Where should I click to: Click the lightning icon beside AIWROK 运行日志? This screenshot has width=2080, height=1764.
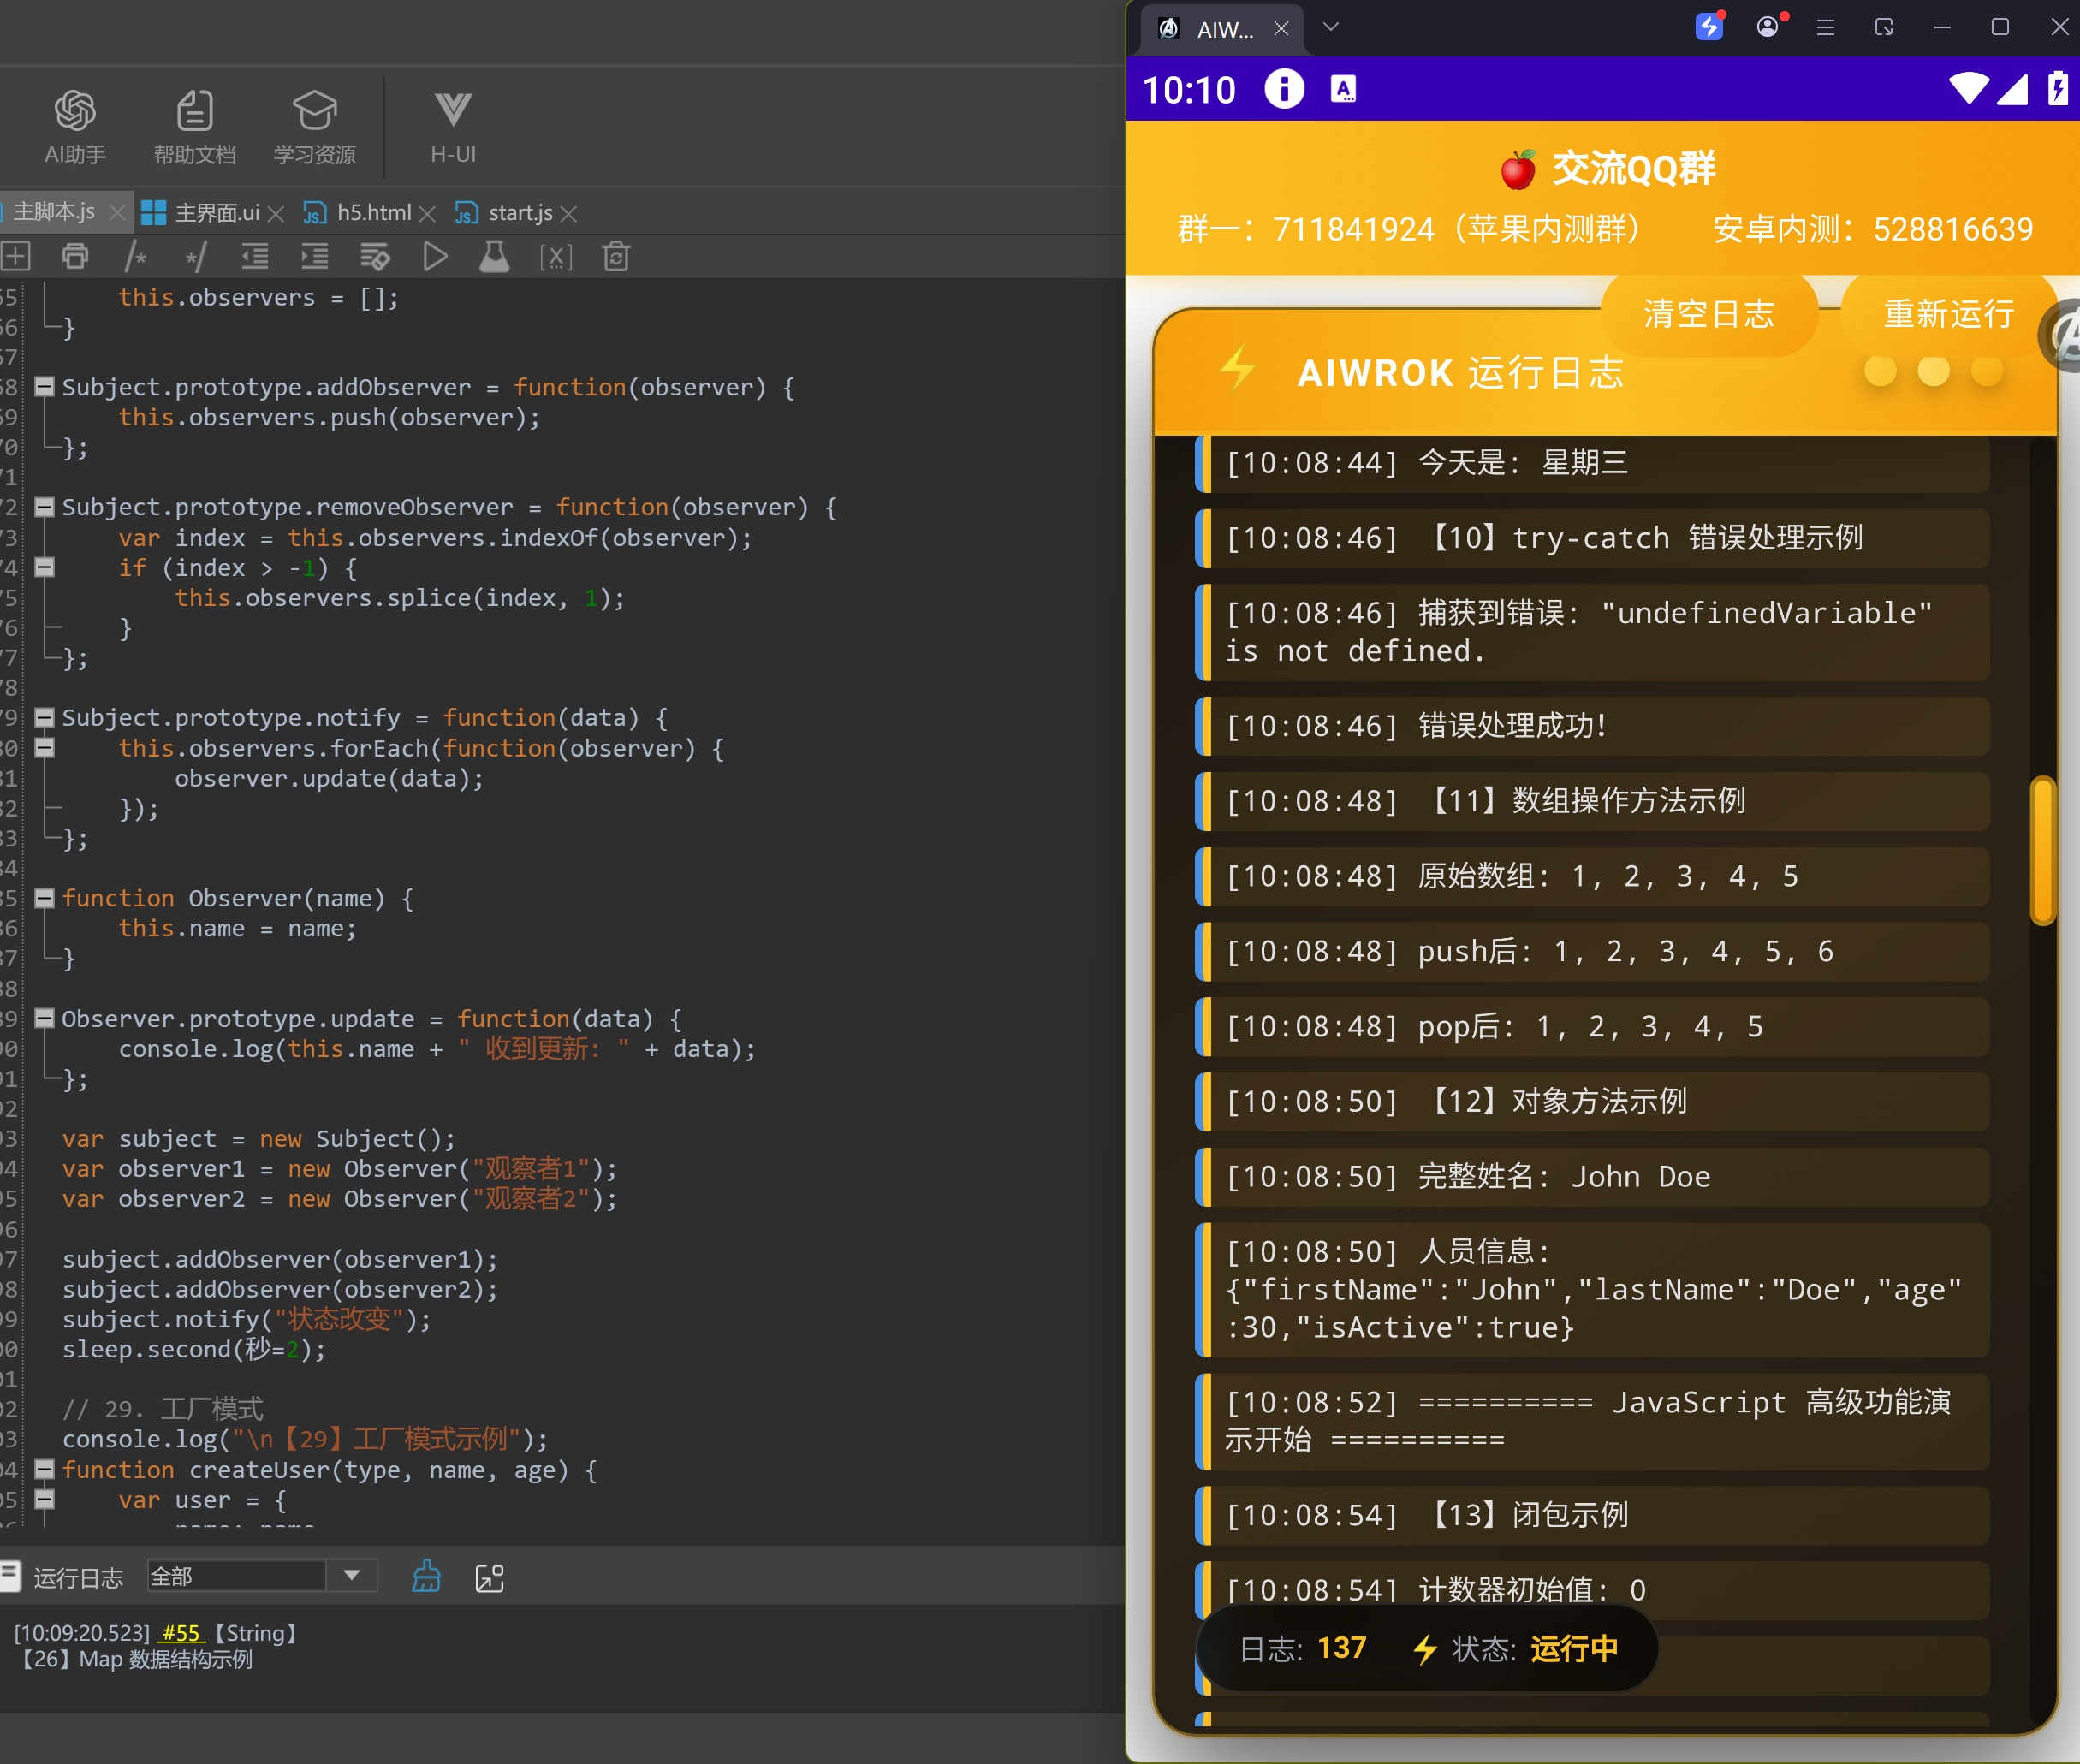1238,368
